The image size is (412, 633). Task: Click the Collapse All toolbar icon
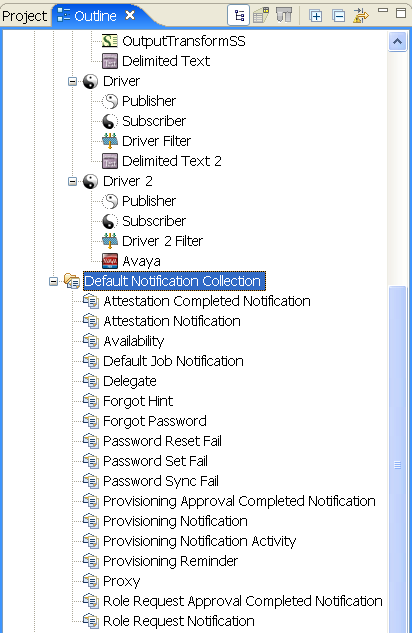[339, 16]
